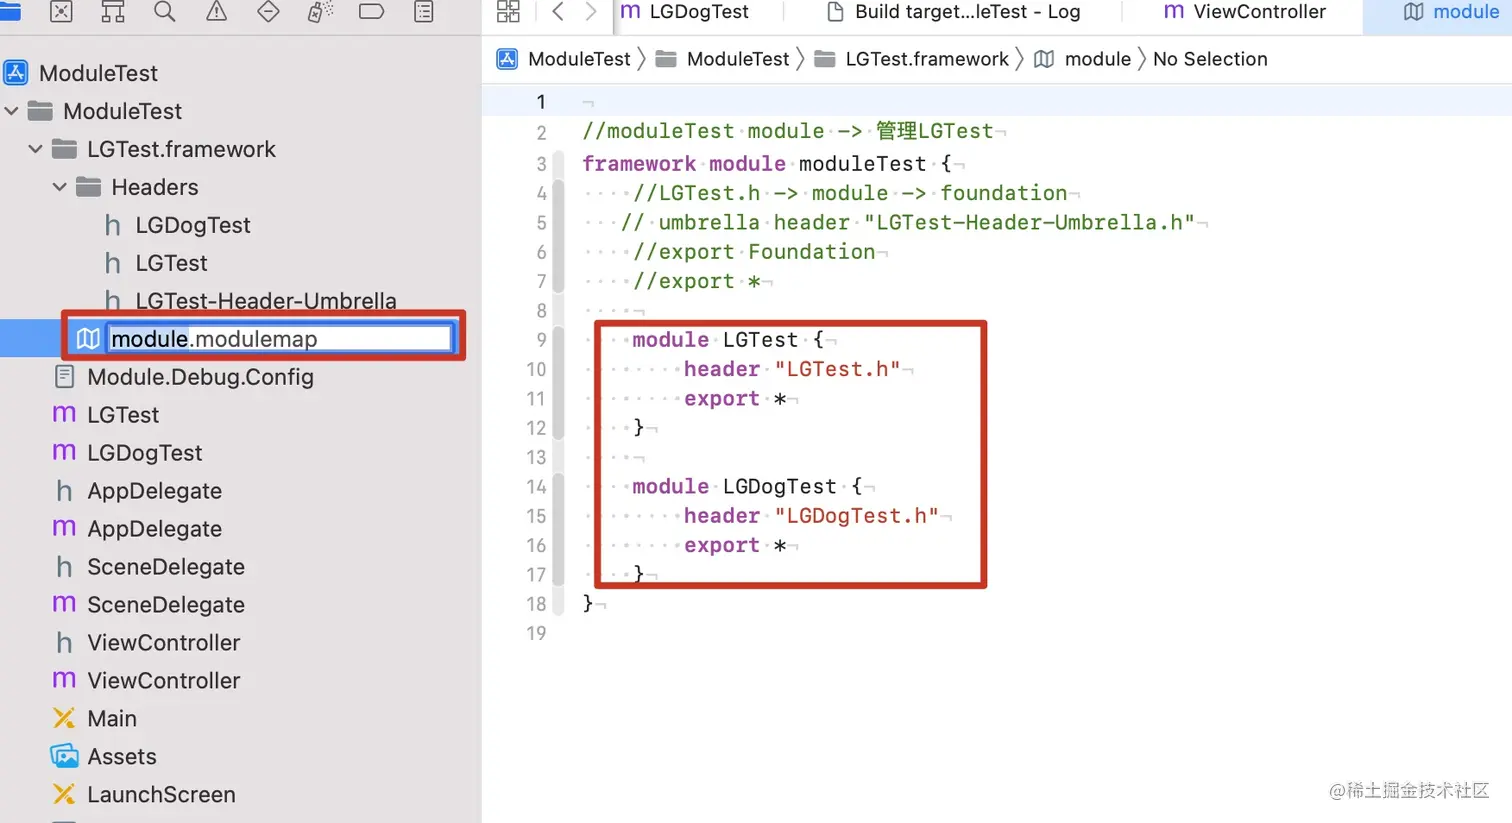Image resolution: width=1512 pixels, height=823 pixels.
Task: Click the ModuleTest project icon in breadcrumb
Action: pos(508,59)
